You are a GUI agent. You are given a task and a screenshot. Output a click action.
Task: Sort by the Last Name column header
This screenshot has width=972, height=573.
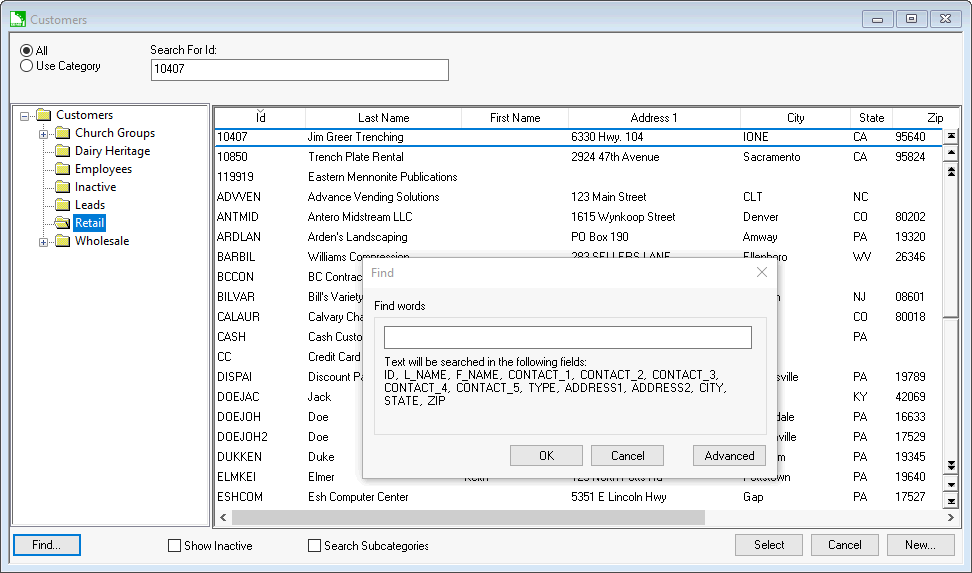383,118
